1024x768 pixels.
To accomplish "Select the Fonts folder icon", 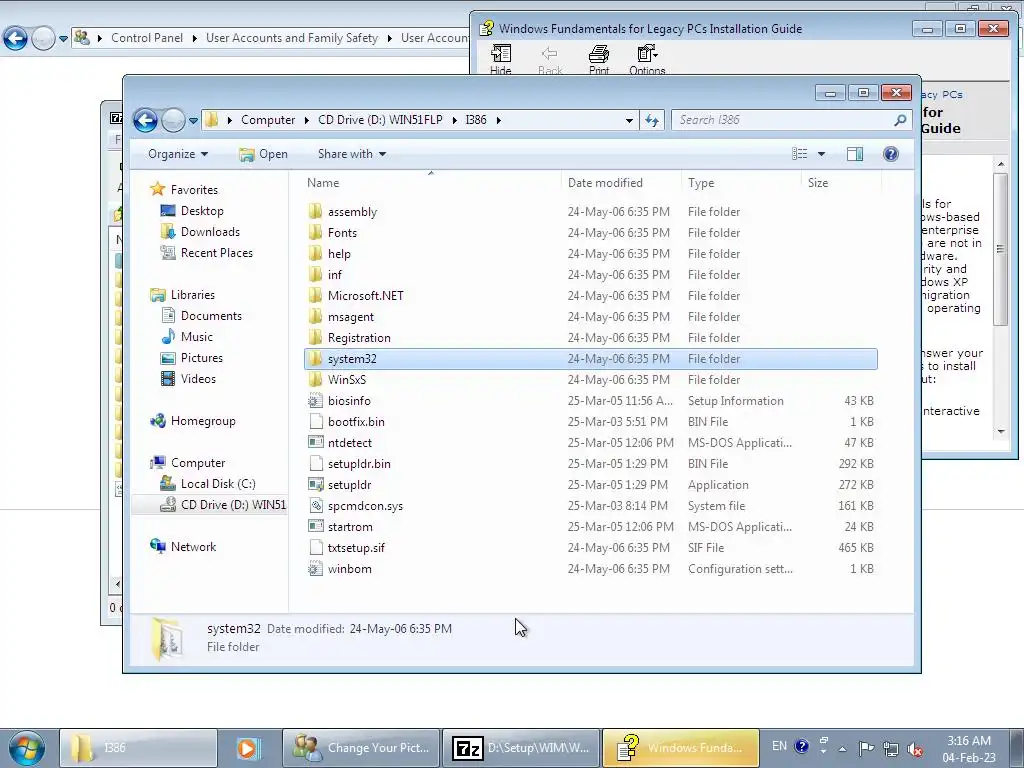I will (x=315, y=232).
